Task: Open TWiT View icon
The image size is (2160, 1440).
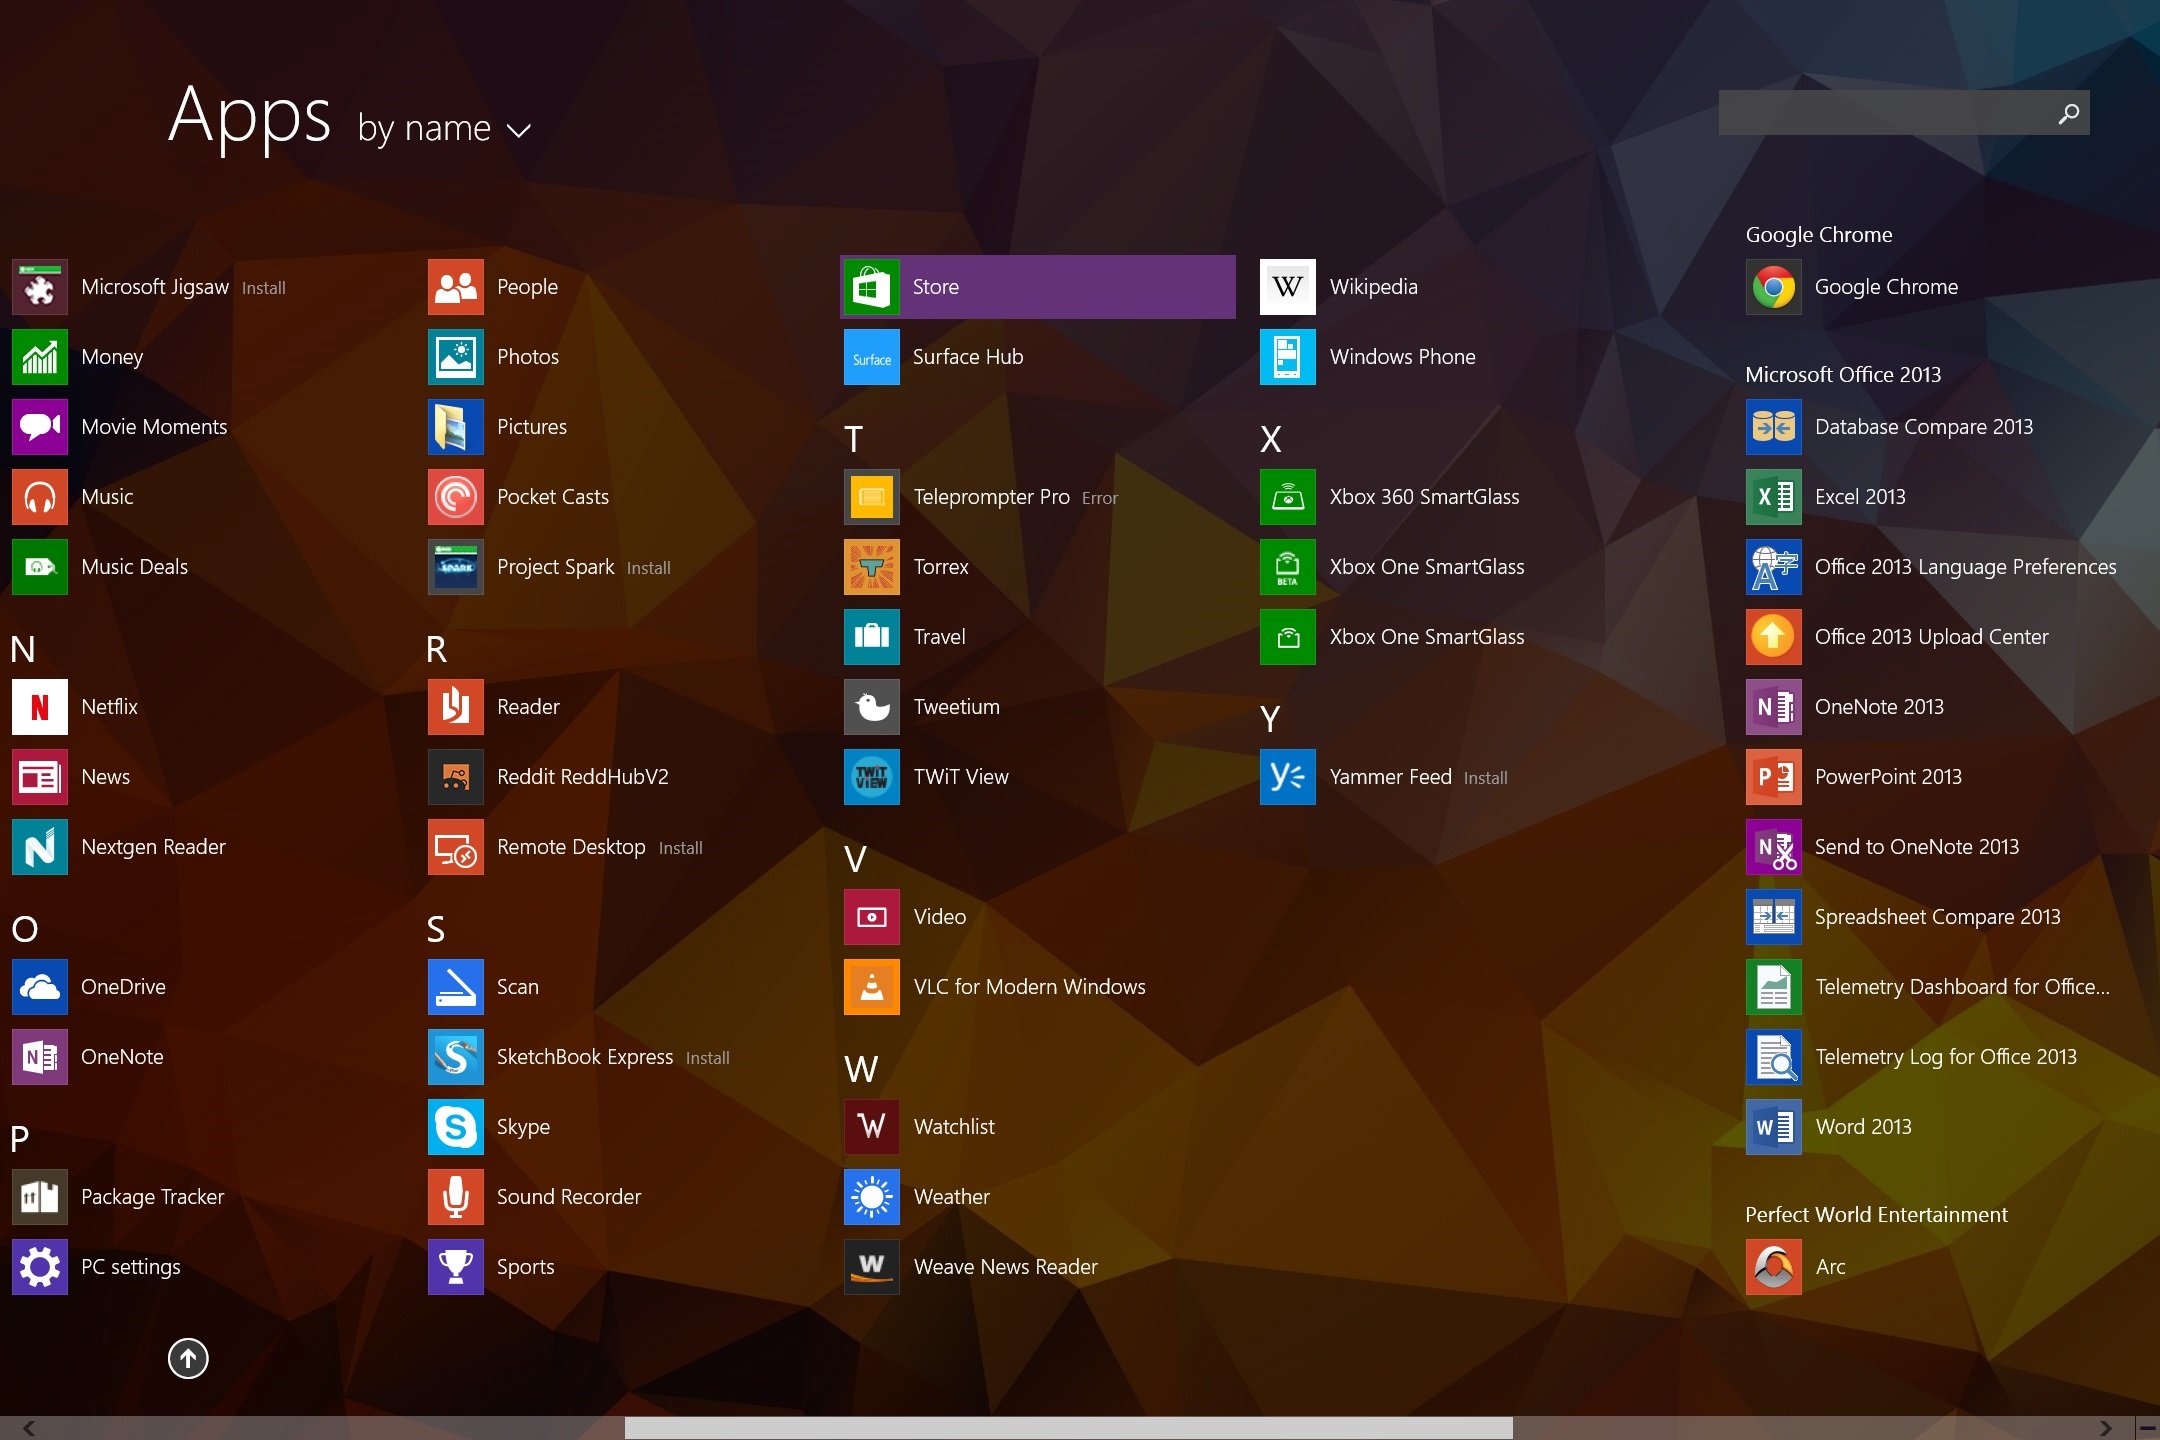Action: pos(872,777)
